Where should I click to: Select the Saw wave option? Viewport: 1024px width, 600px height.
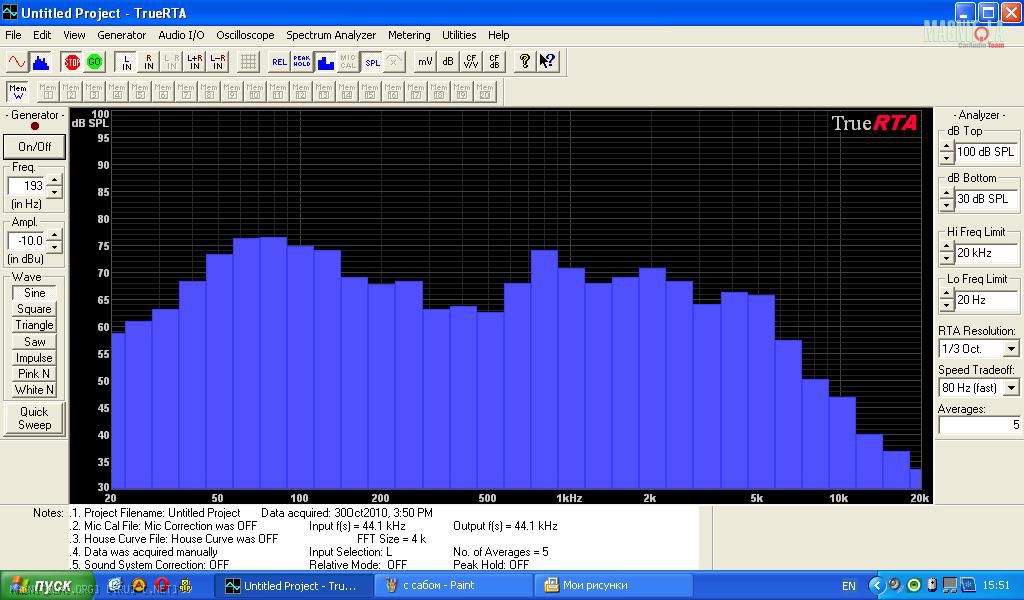[x=34, y=341]
